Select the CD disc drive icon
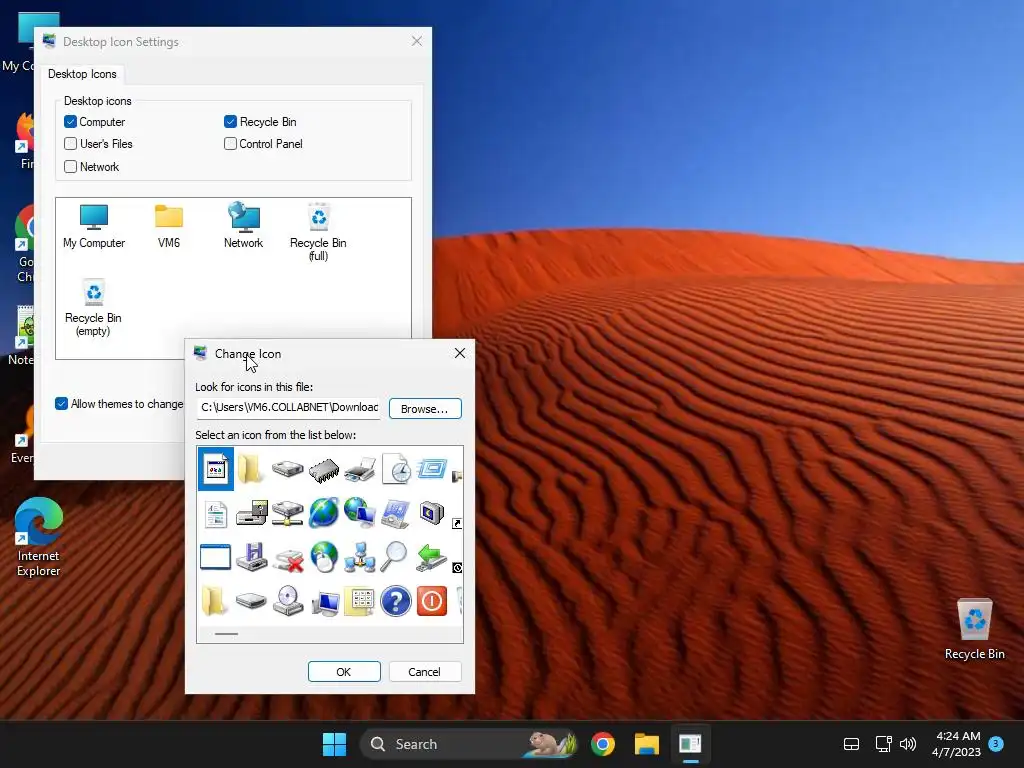The image size is (1024, 768). click(288, 601)
